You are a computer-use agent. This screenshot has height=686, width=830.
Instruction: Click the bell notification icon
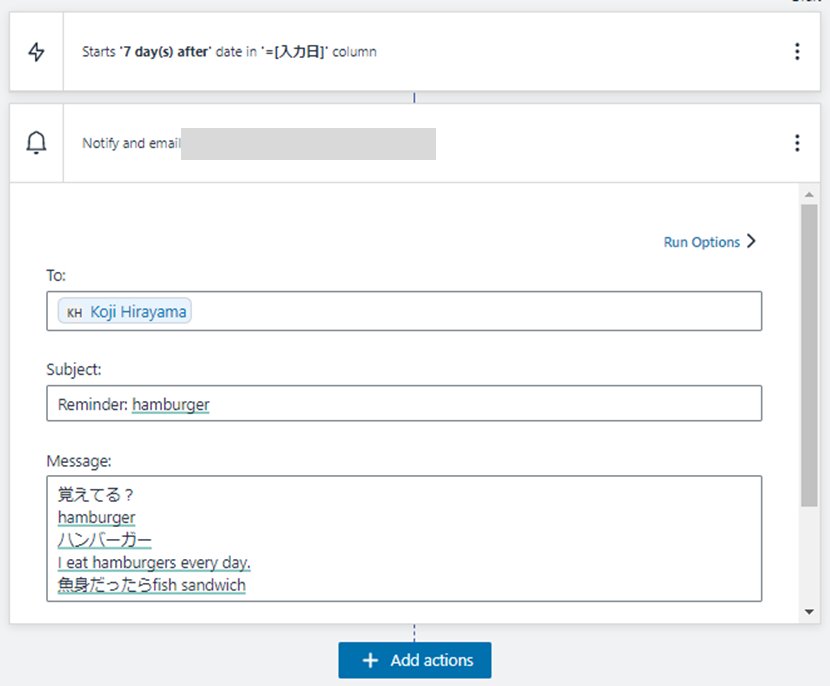pyautogui.click(x=36, y=143)
